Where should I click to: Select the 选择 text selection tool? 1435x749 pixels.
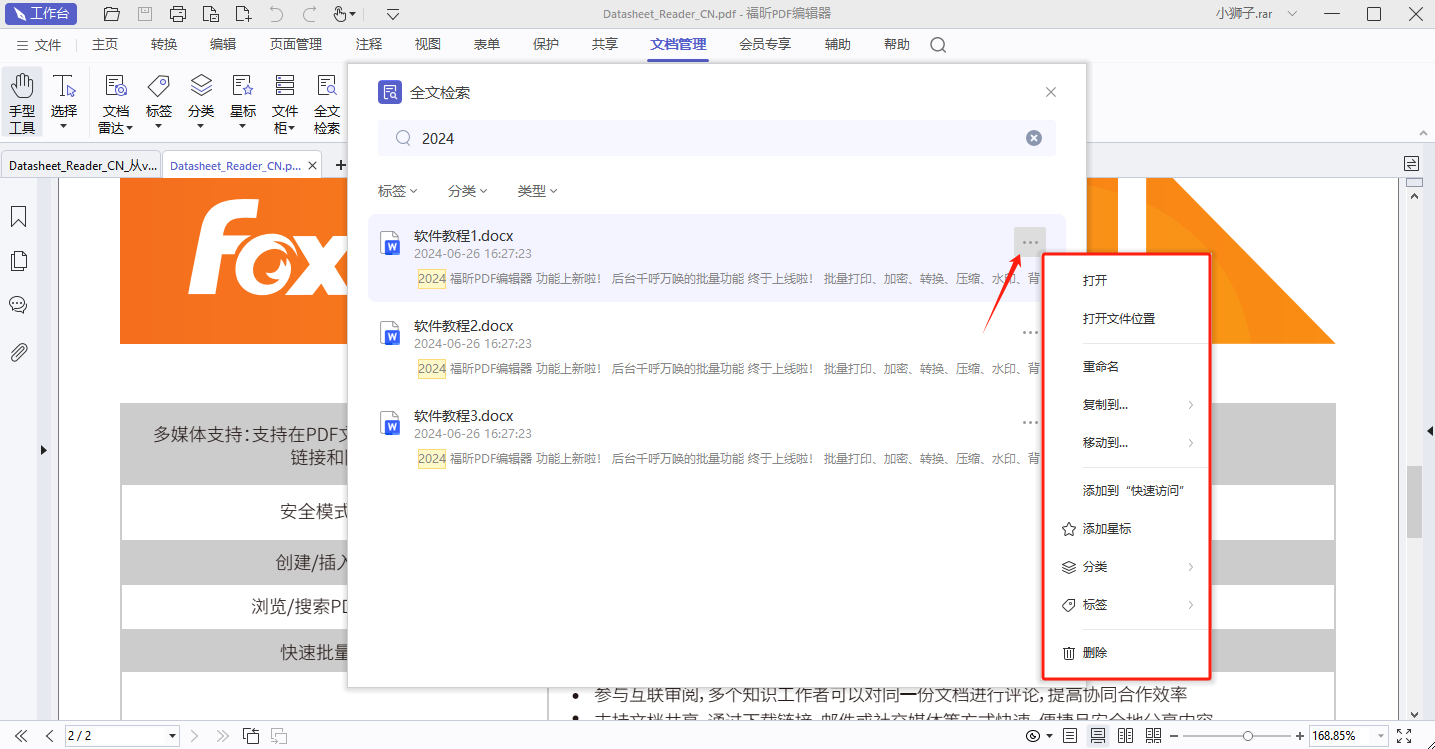[x=64, y=103]
